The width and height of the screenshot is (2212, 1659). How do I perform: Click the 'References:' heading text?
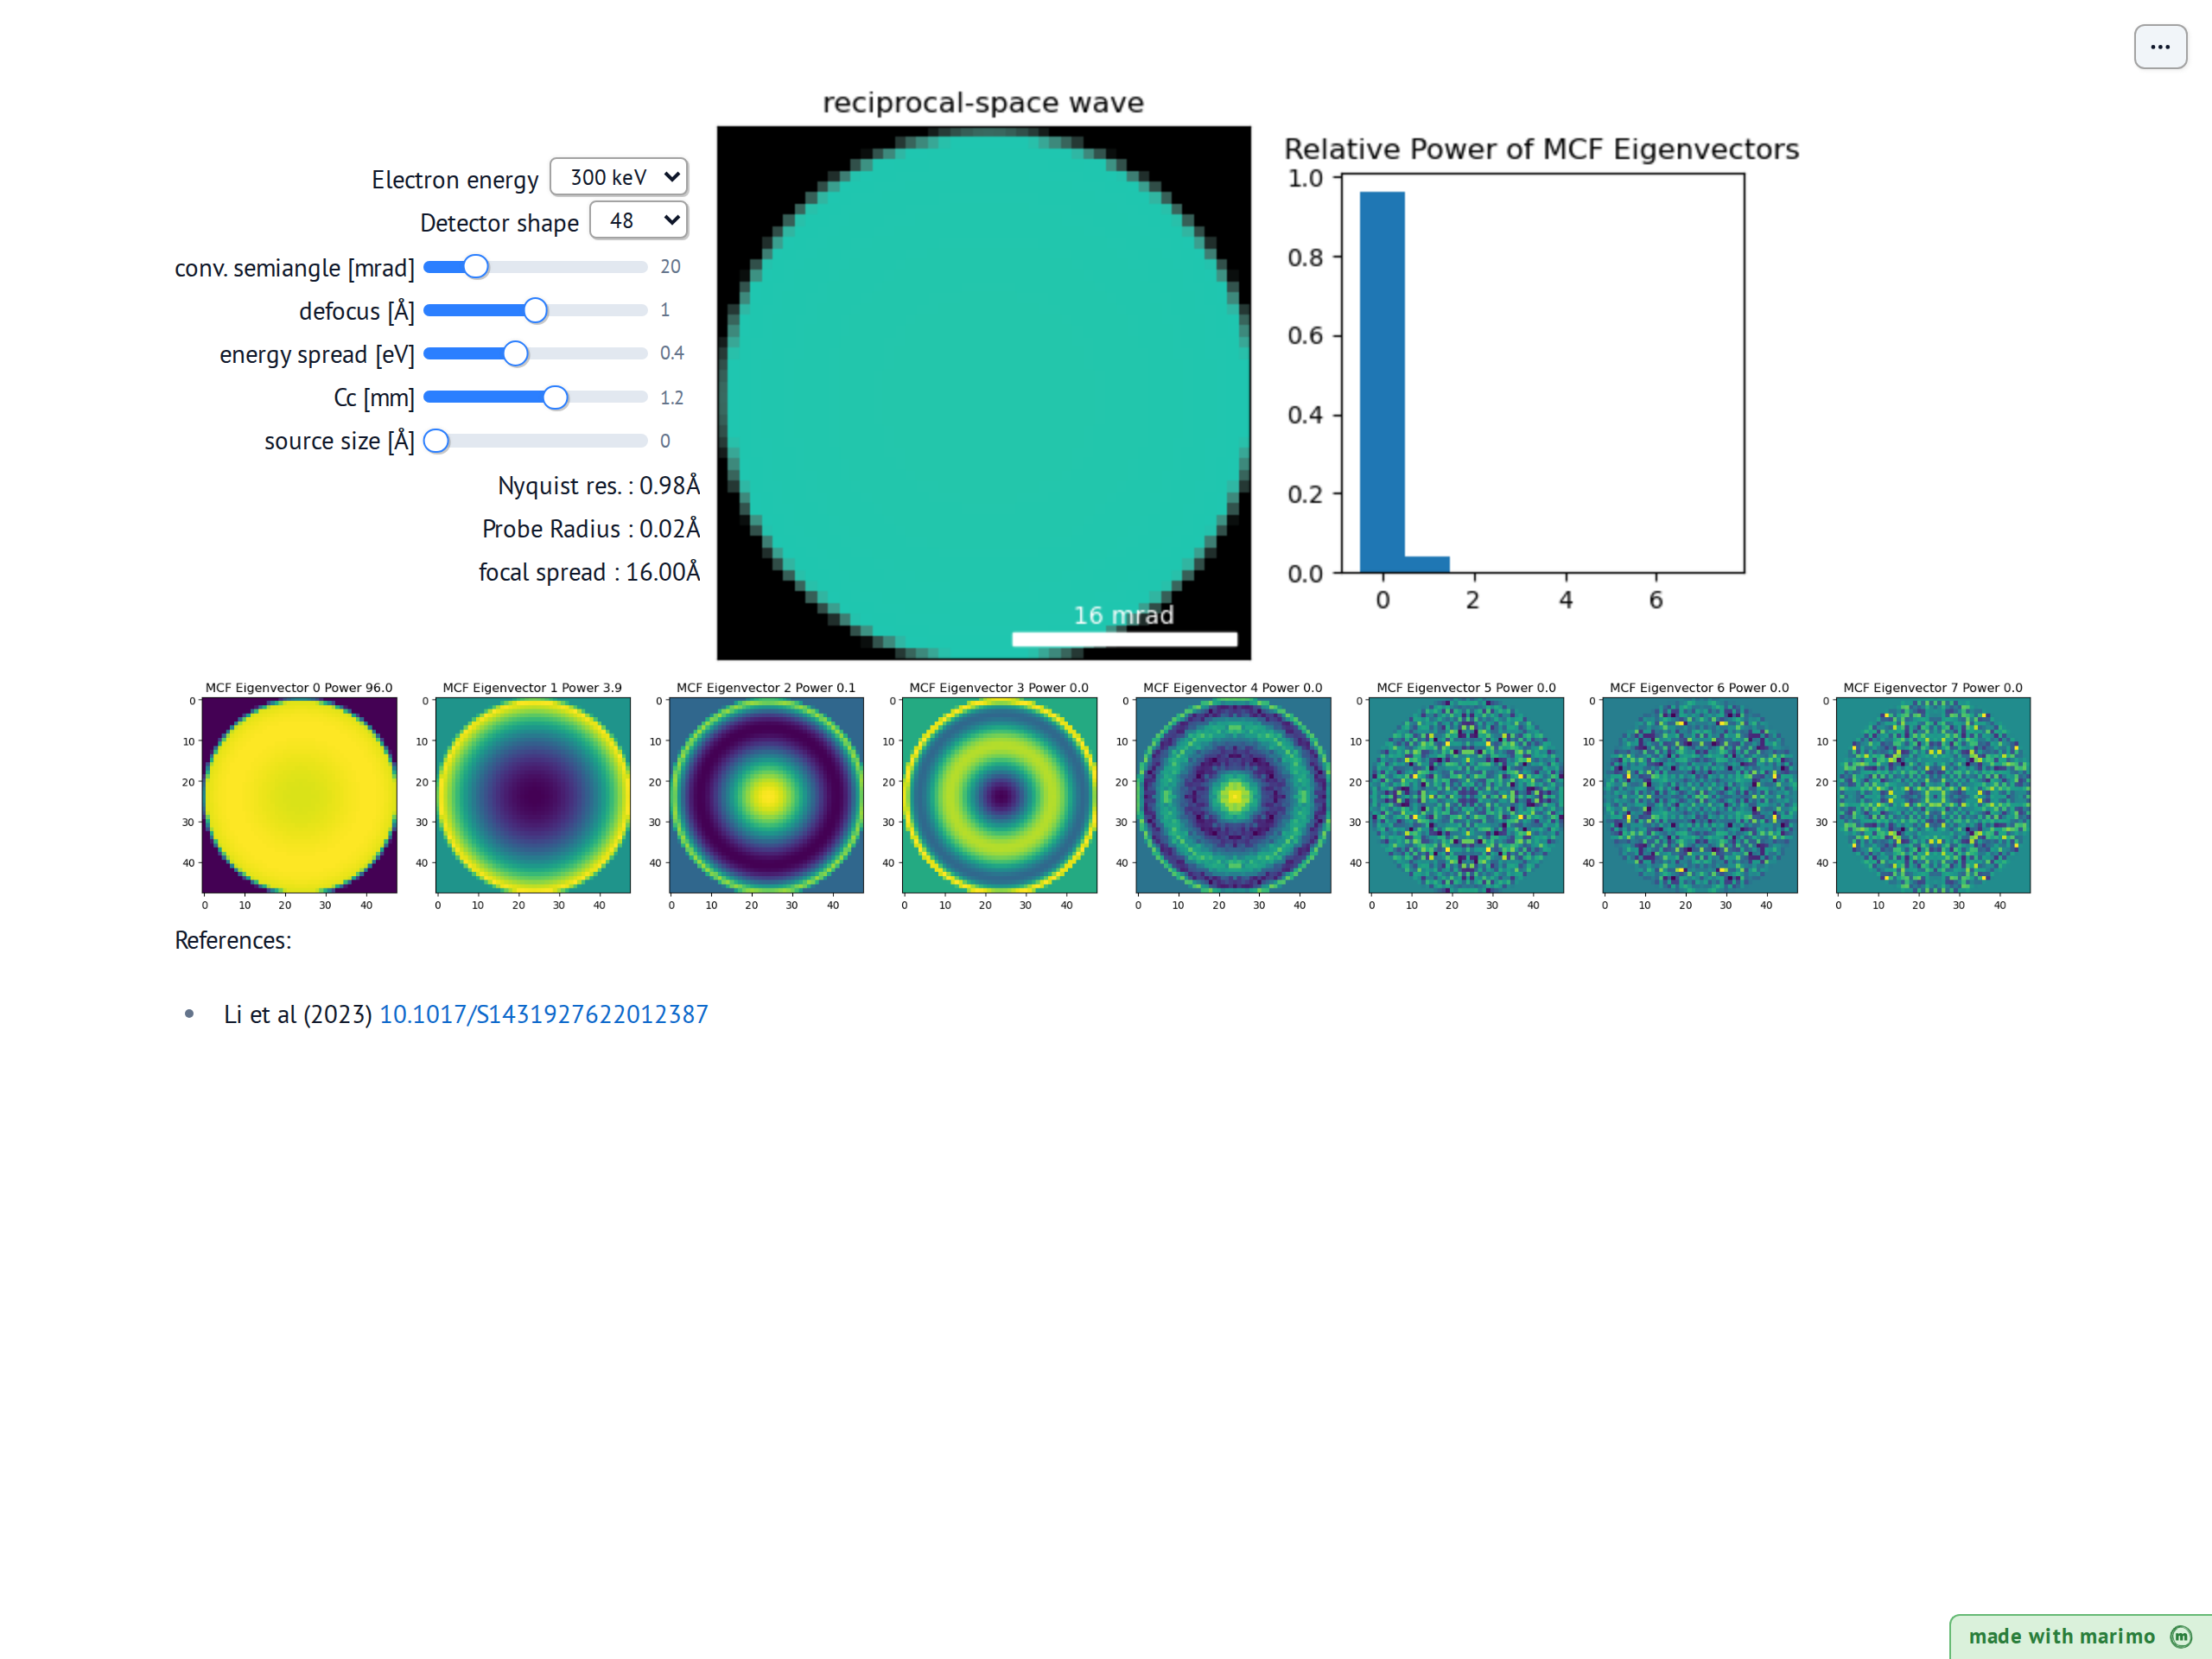point(233,941)
